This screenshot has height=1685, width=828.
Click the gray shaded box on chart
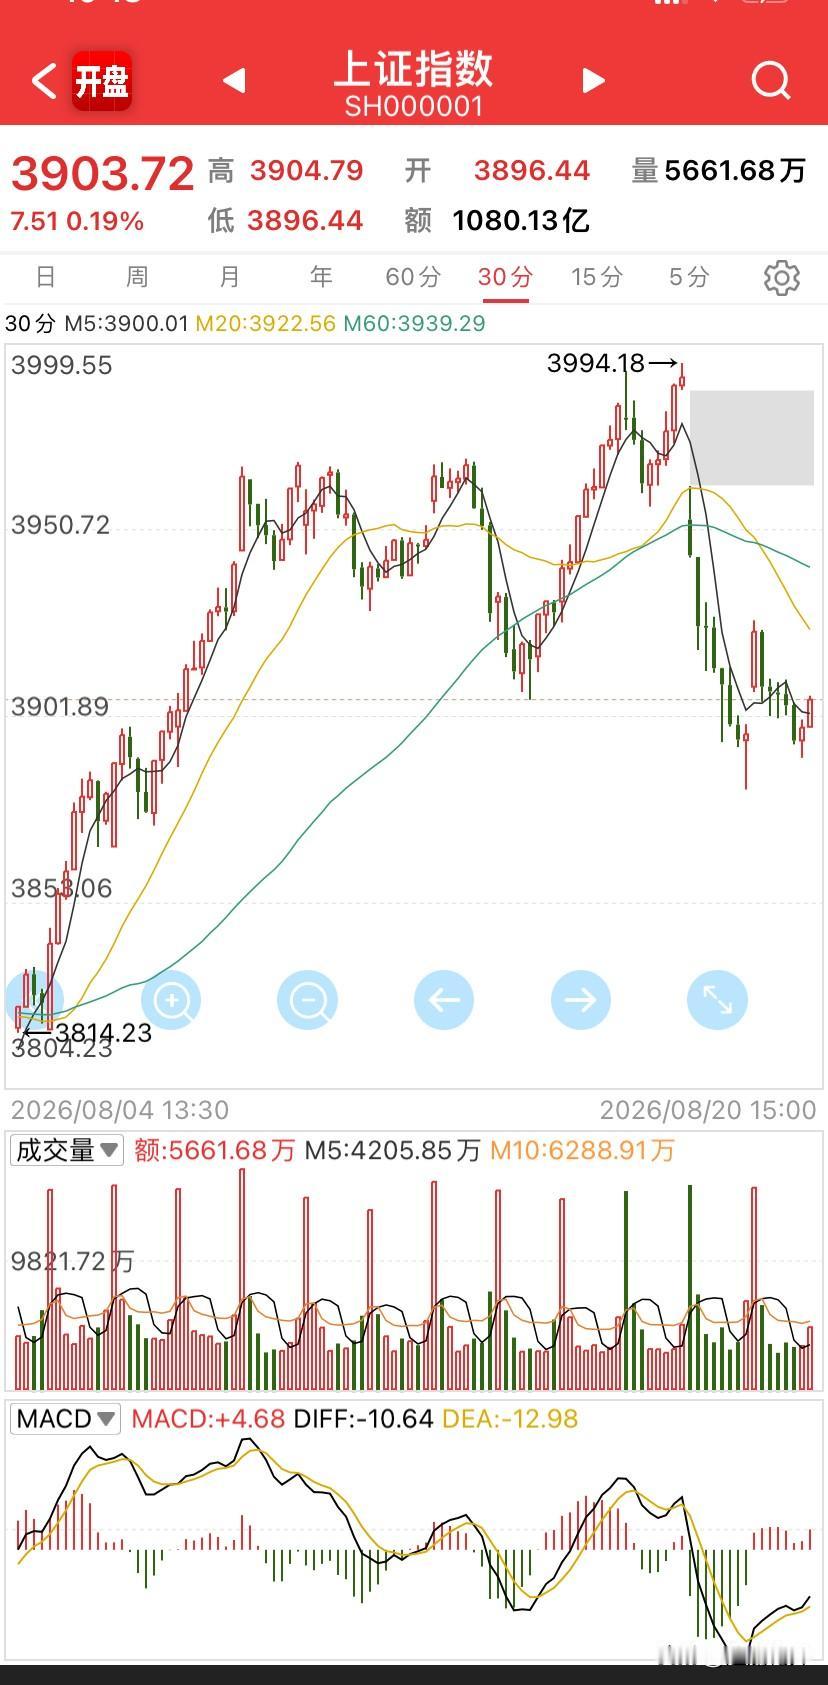(752, 438)
